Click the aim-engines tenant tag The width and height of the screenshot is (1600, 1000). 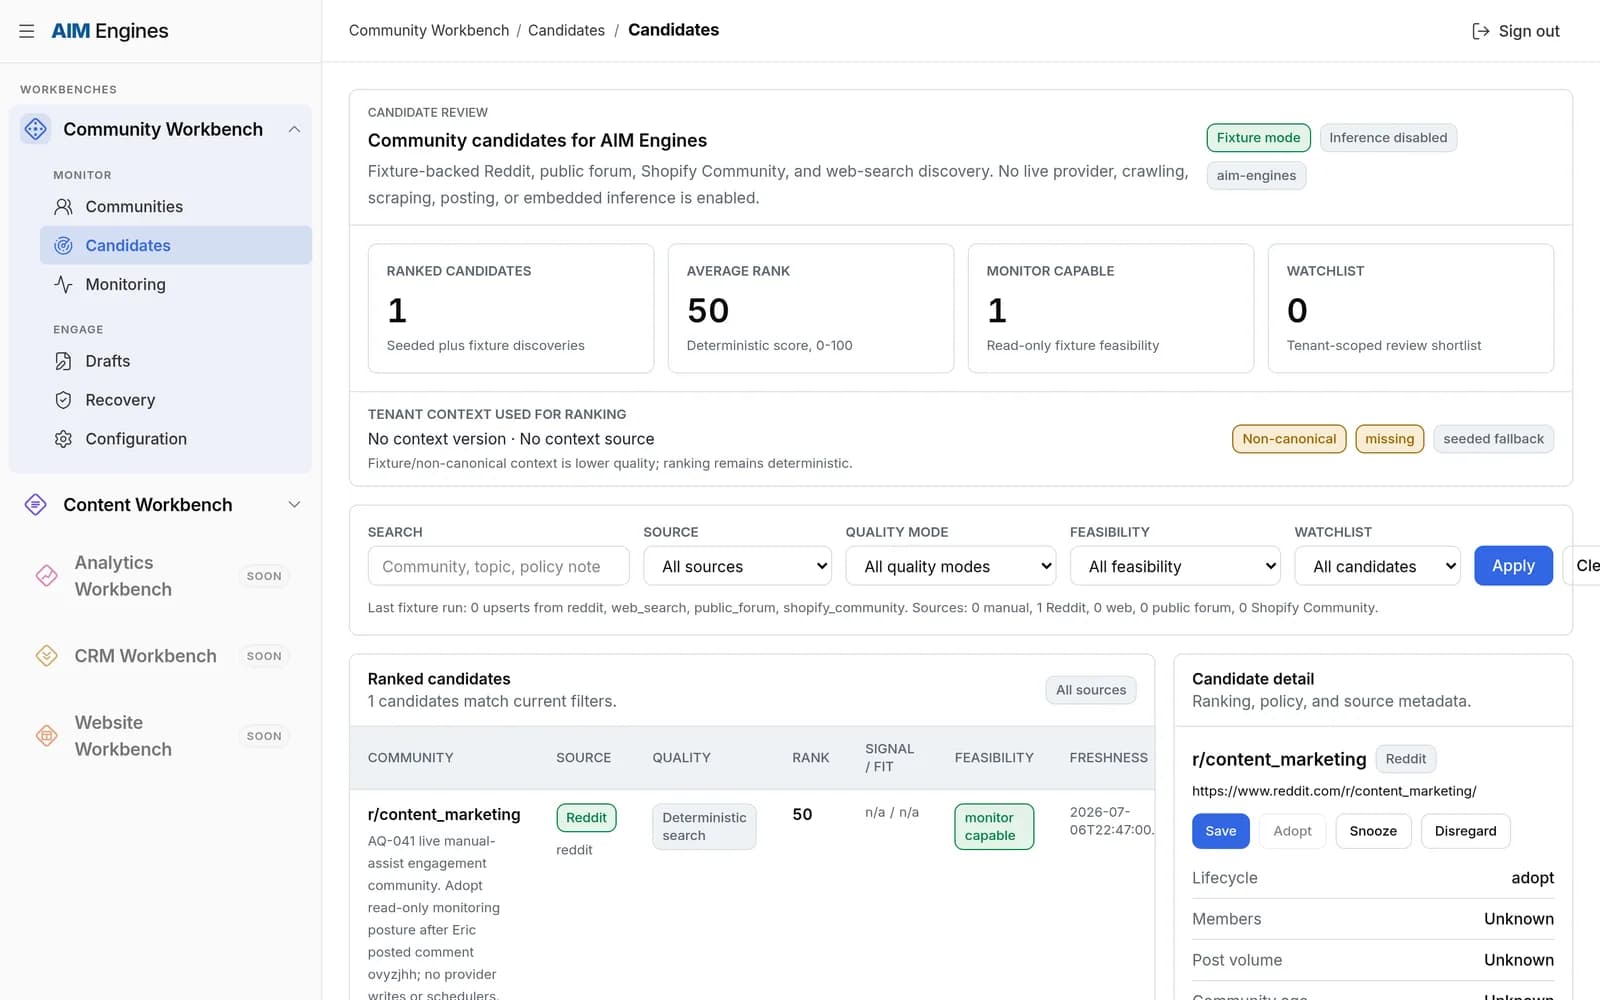1256,176
